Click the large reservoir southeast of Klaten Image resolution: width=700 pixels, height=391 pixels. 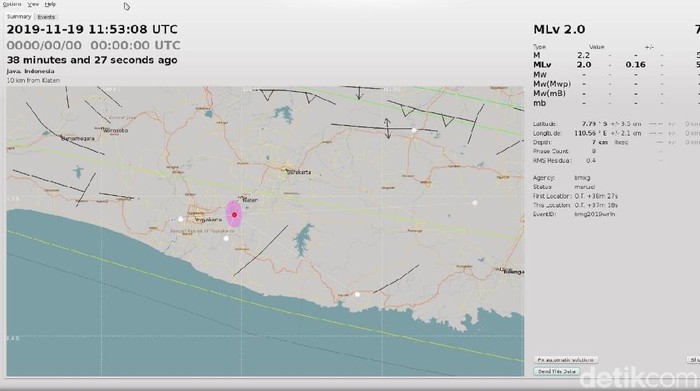click(304, 240)
